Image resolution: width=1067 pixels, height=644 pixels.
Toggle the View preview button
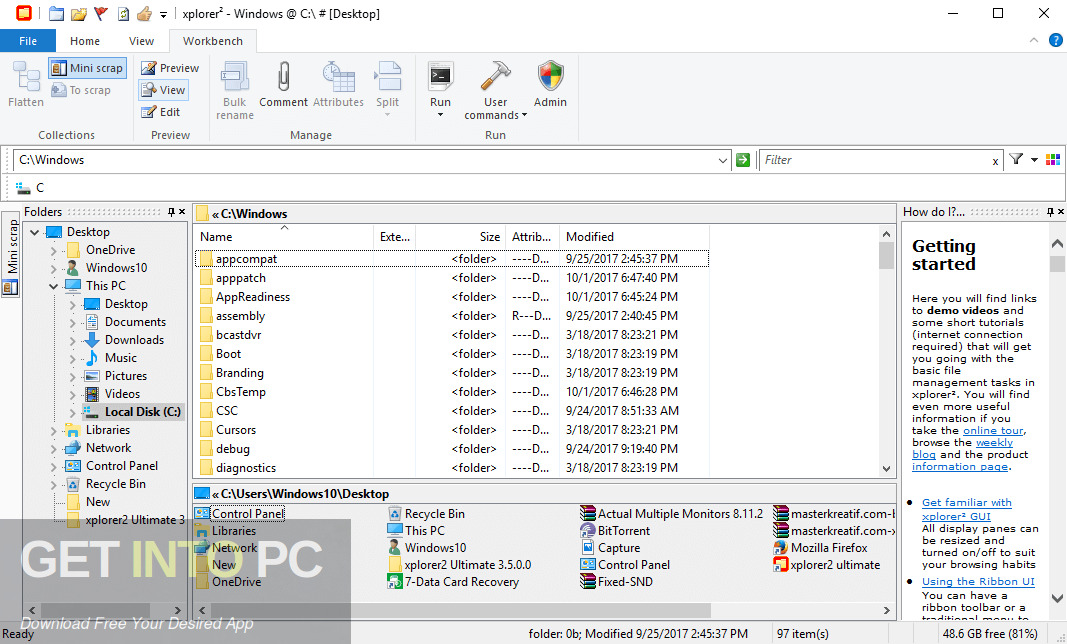[x=163, y=90]
